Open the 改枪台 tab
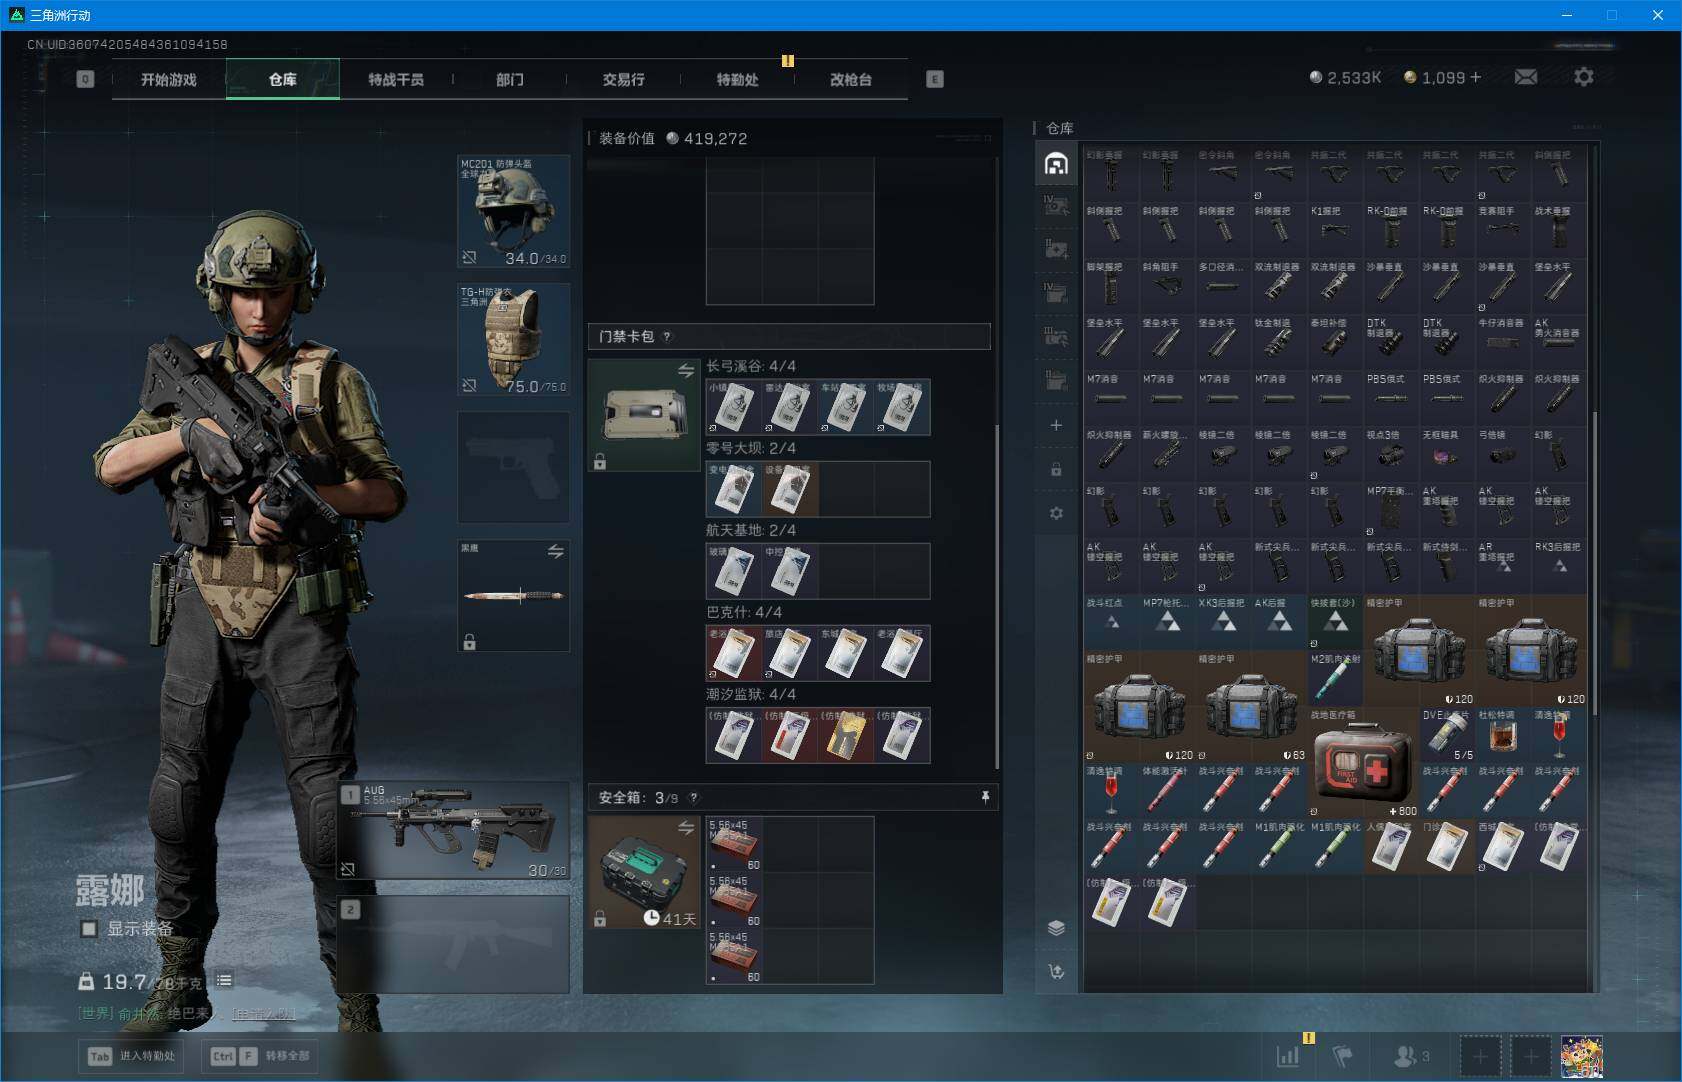1682x1082 pixels. 851,79
